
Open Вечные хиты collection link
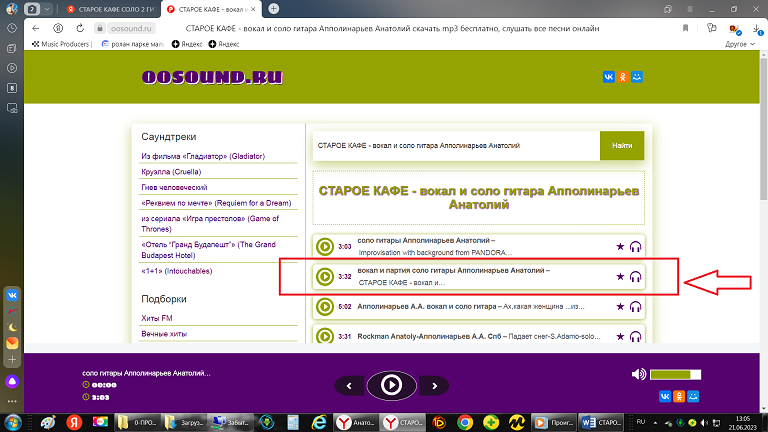164,334
